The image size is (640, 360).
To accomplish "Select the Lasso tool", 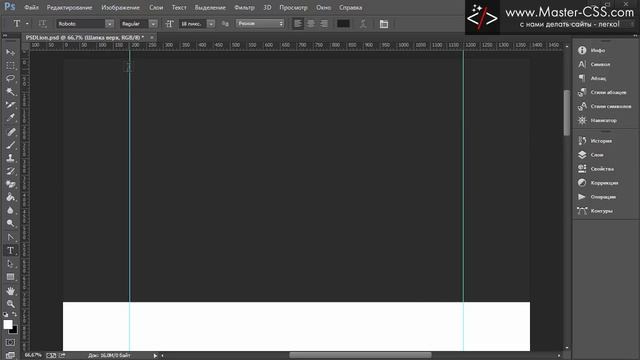I will [11, 78].
